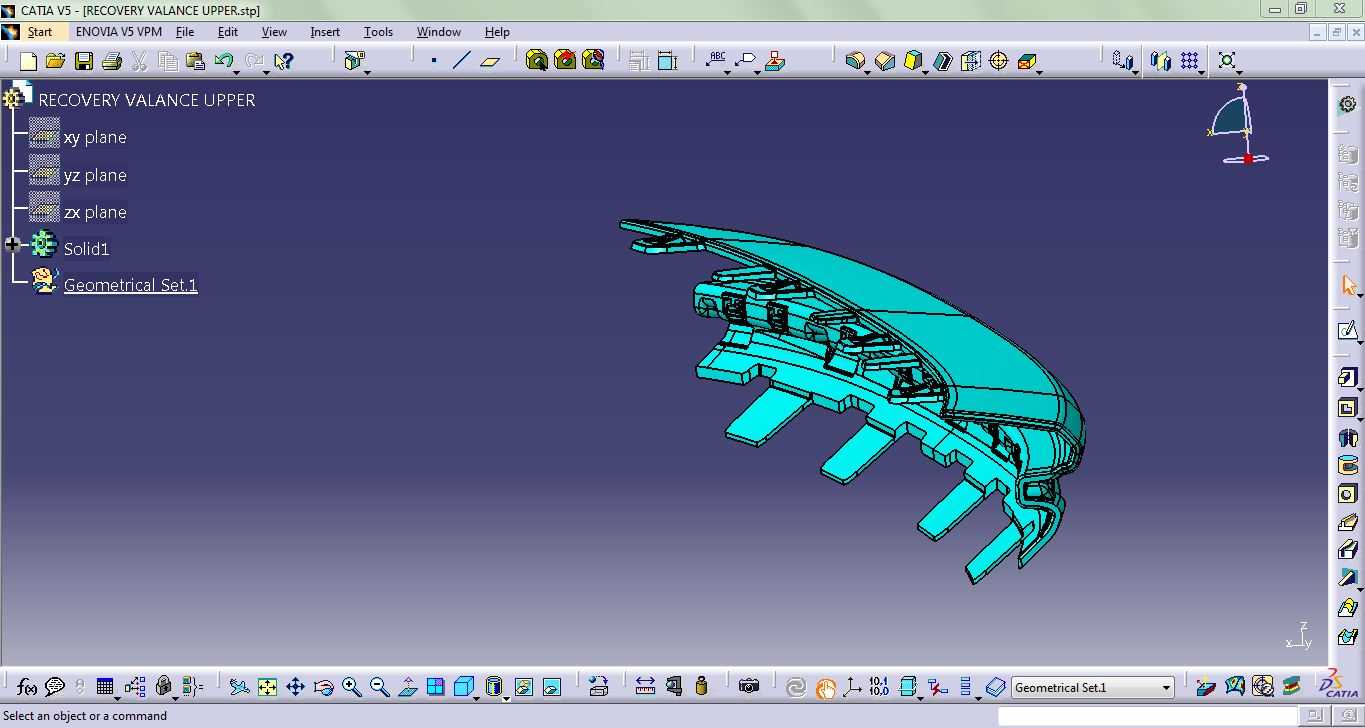The width and height of the screenshot is (1365, 728).
Task: Select the Point creation tool
Action: [434, 61]
